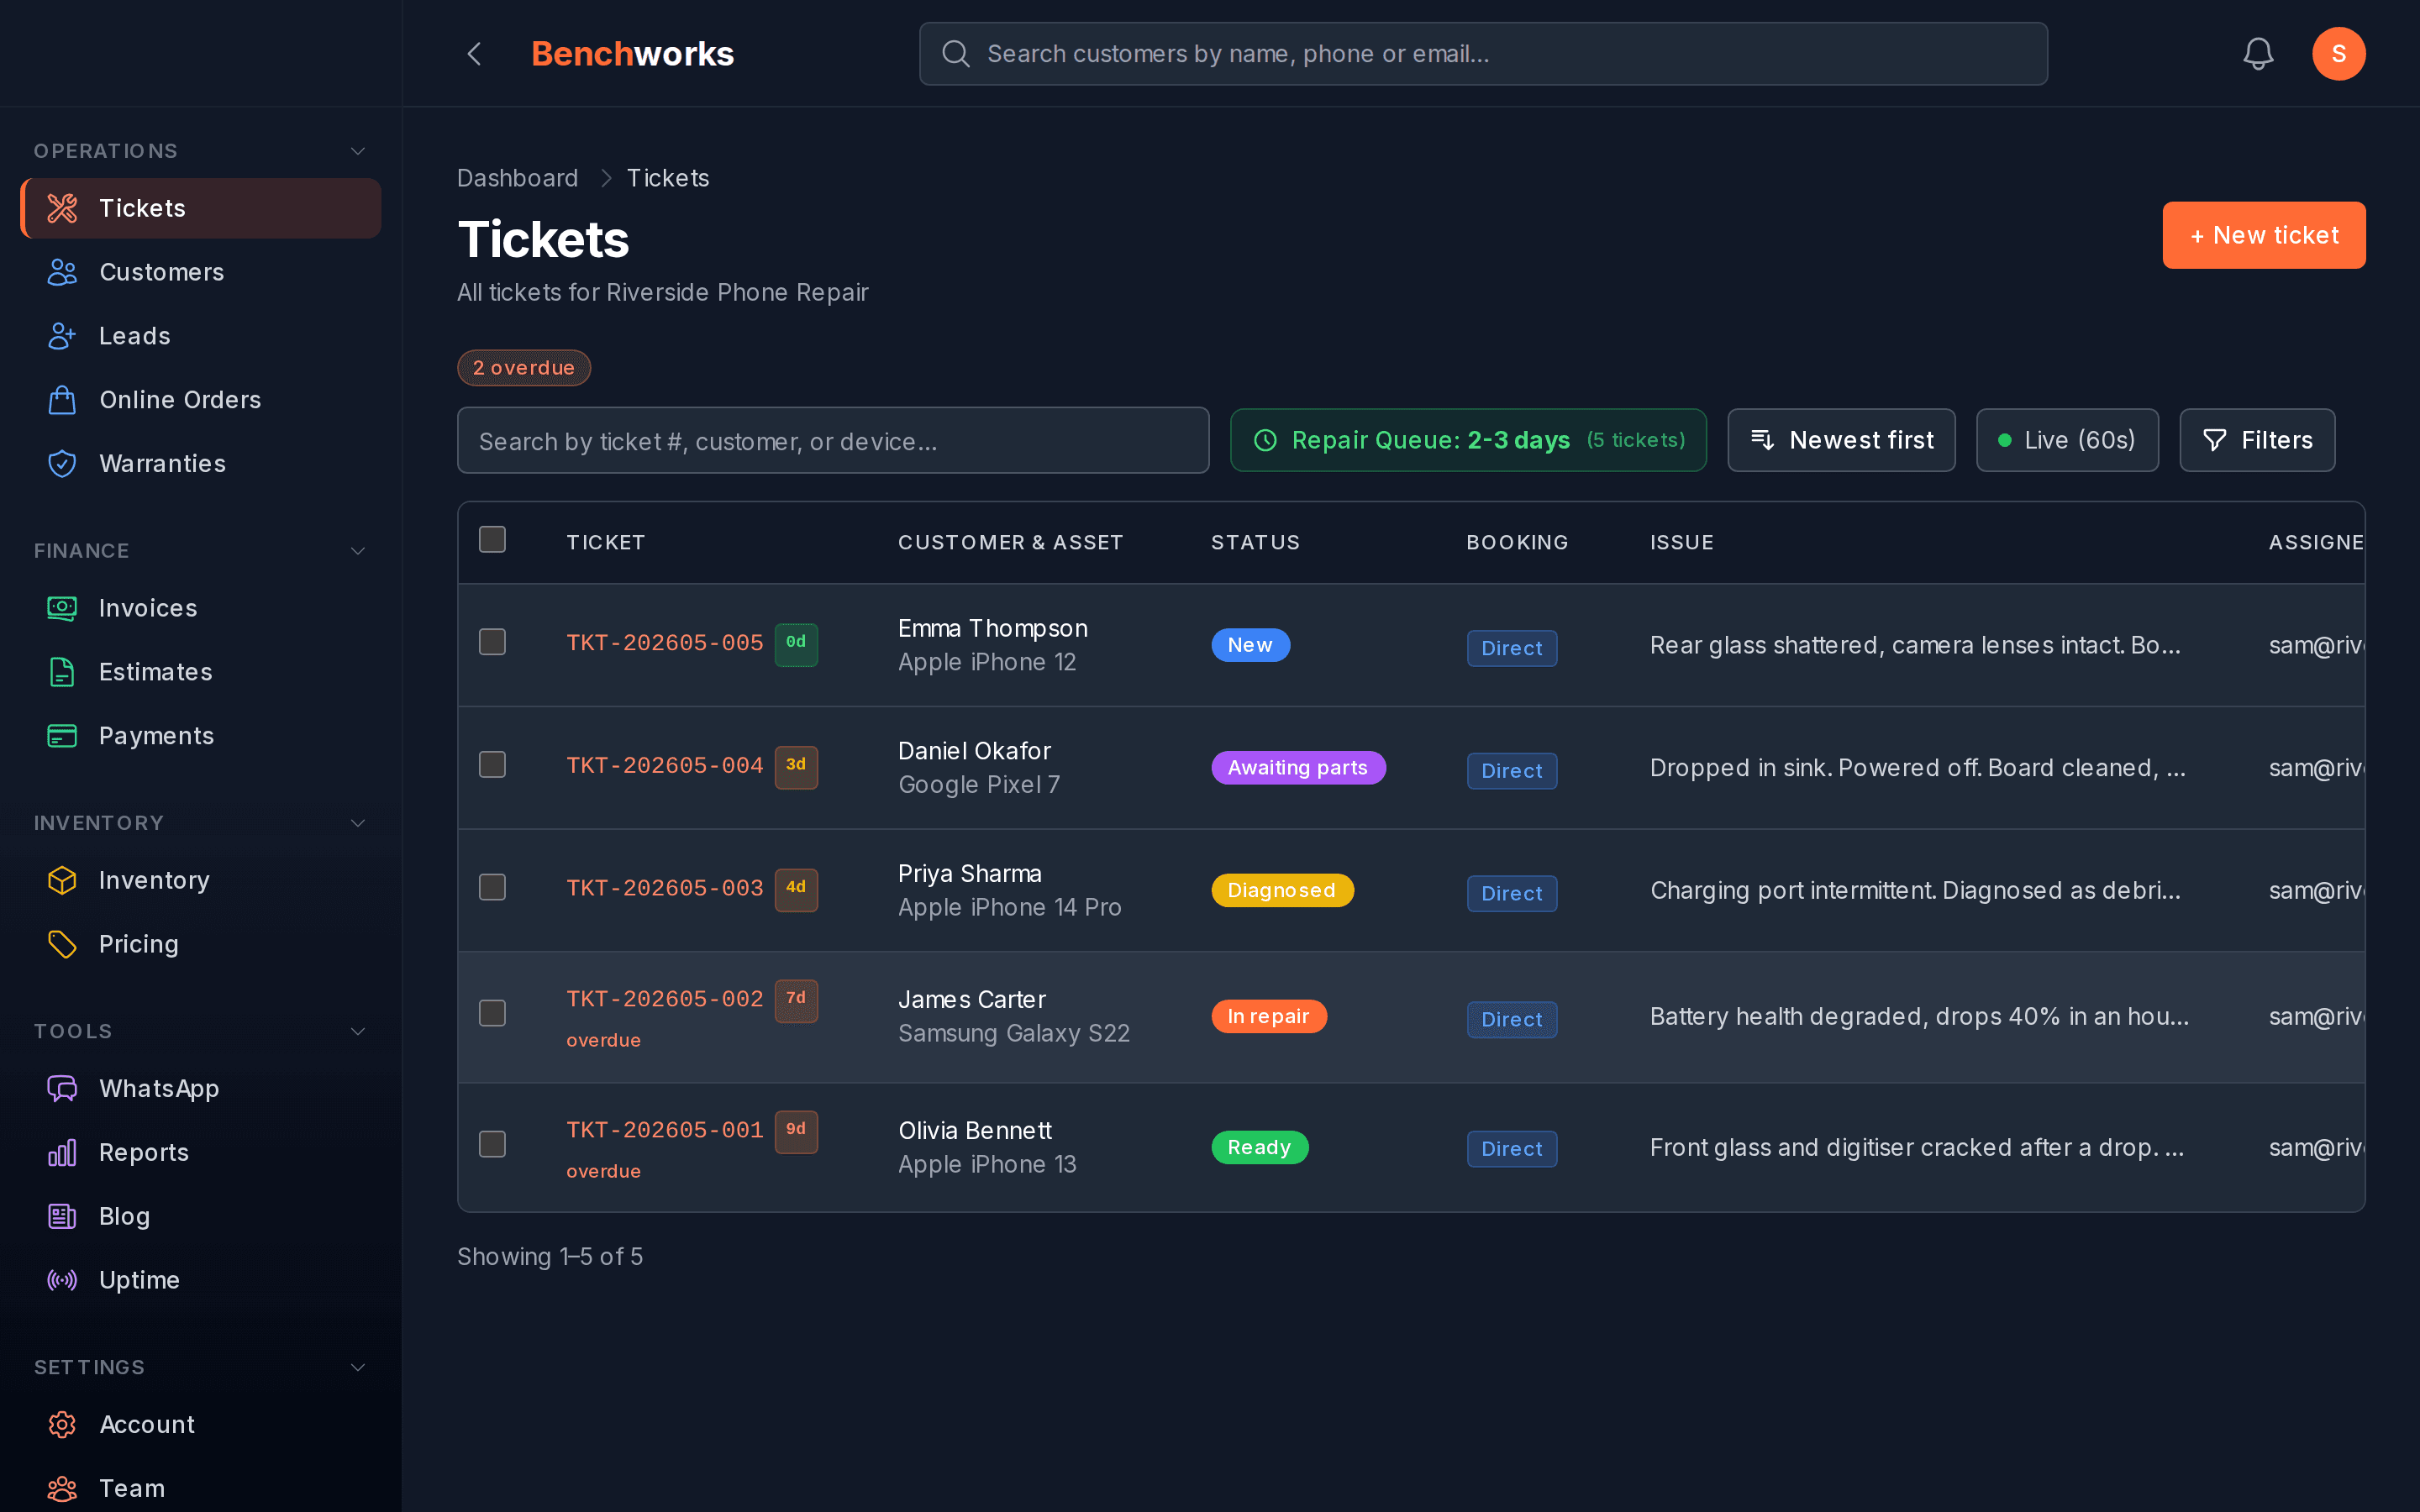
Task: Go to Uptime in Tools
Action: point(201,1280)
